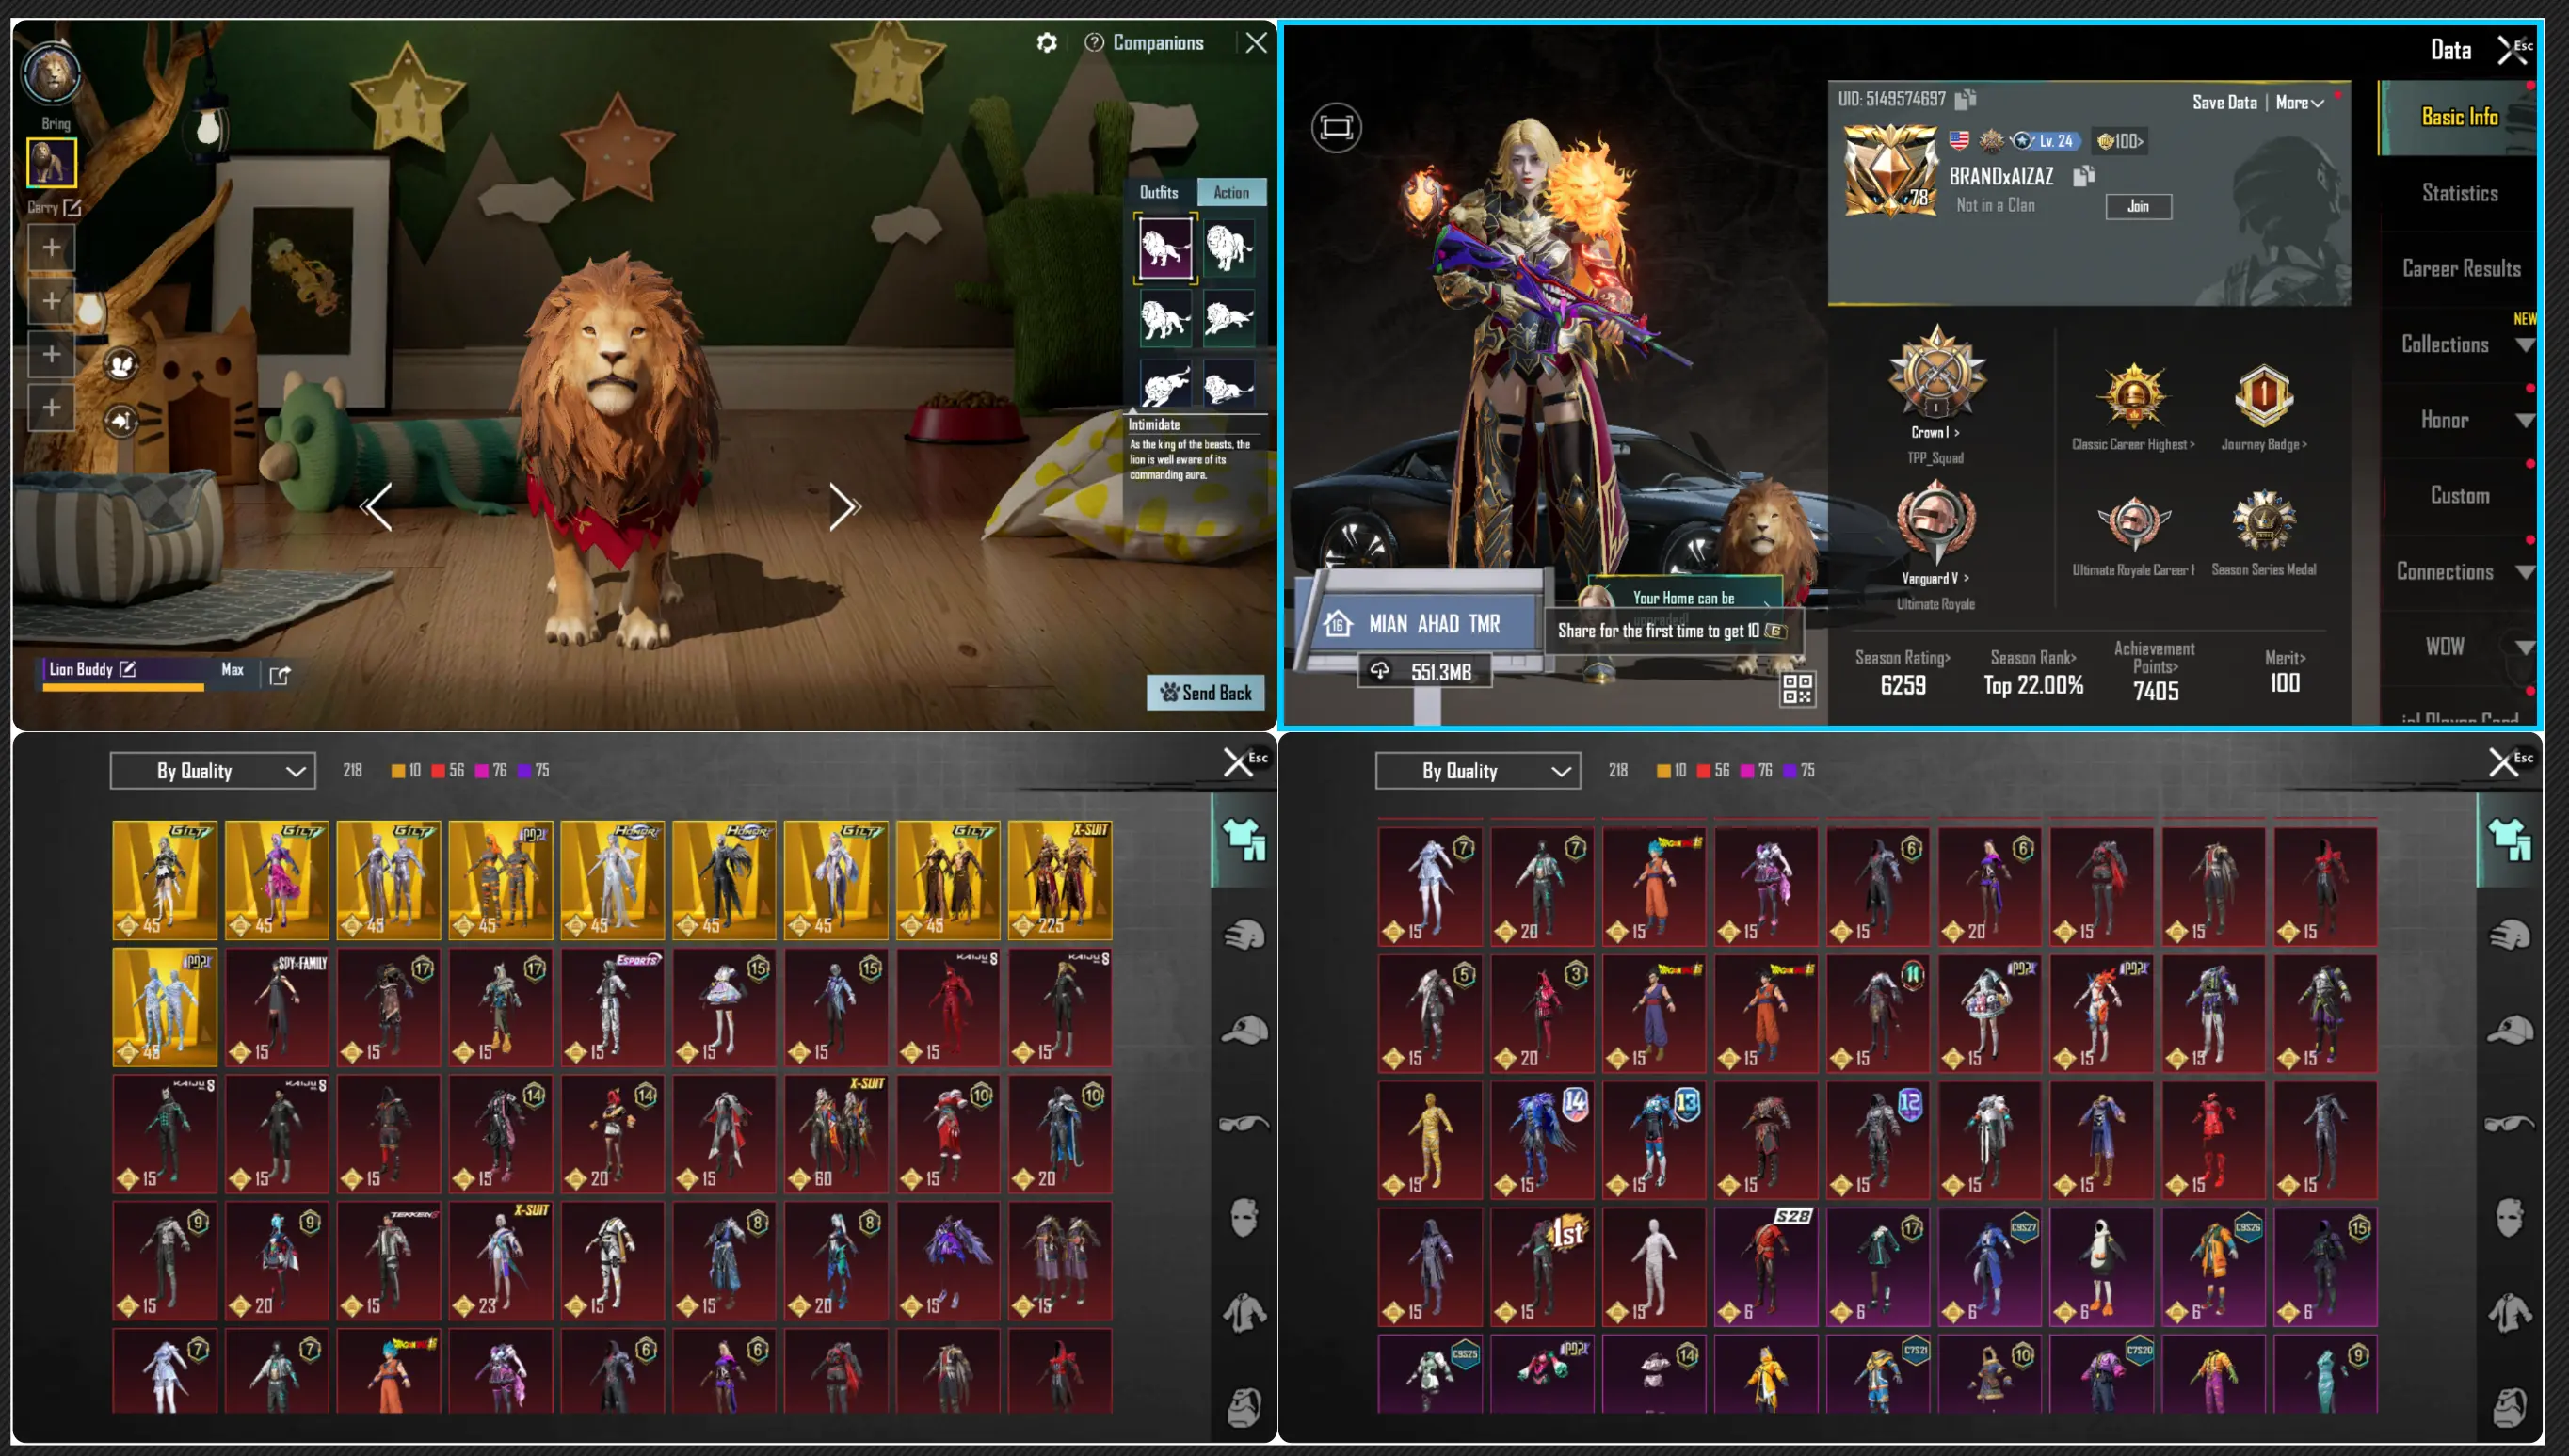Expand the More menu in profile
The image size is (2569, 1456).
pos(2299,103)
